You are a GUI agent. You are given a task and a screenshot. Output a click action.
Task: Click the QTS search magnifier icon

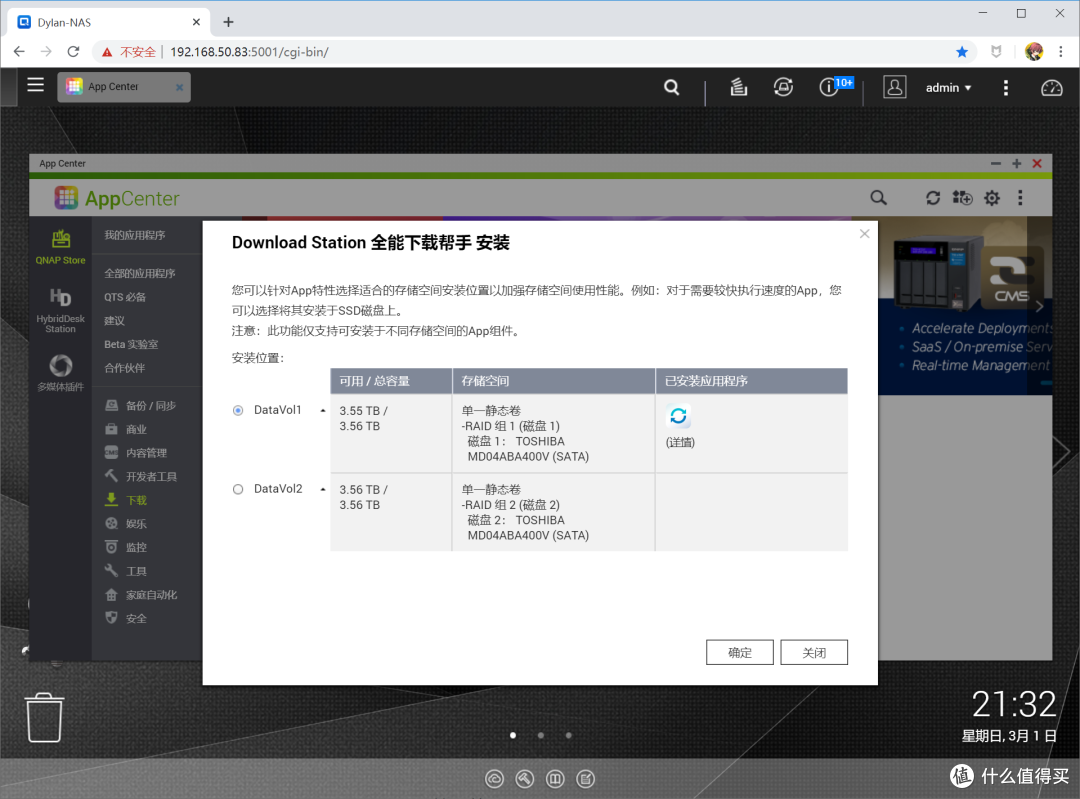(672, 87)
